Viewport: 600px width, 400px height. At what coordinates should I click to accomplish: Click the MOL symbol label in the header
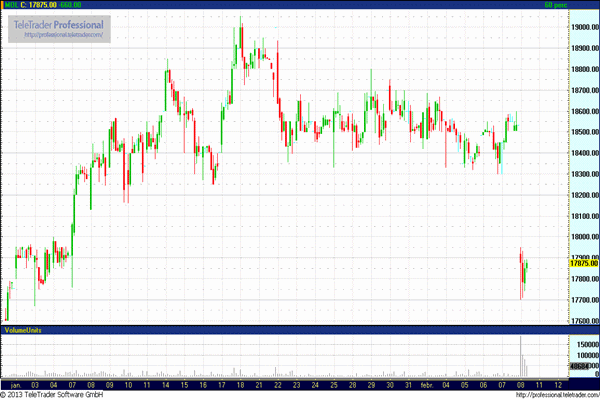[10, 5]
